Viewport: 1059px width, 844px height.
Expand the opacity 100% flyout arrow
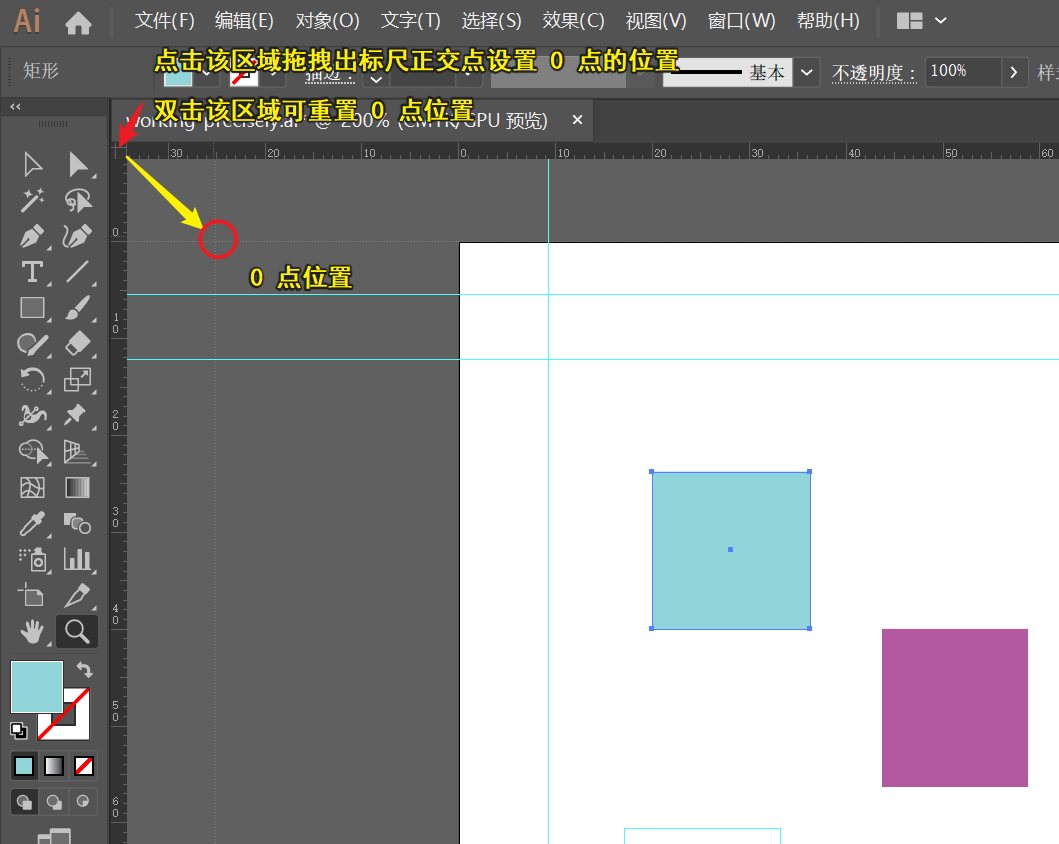1014,72
